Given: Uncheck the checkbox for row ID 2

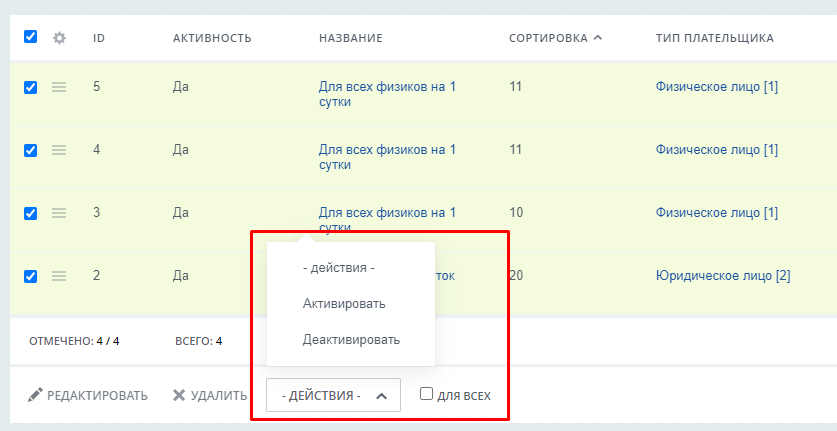Looking at the screenshot, I should coord(30,276).
